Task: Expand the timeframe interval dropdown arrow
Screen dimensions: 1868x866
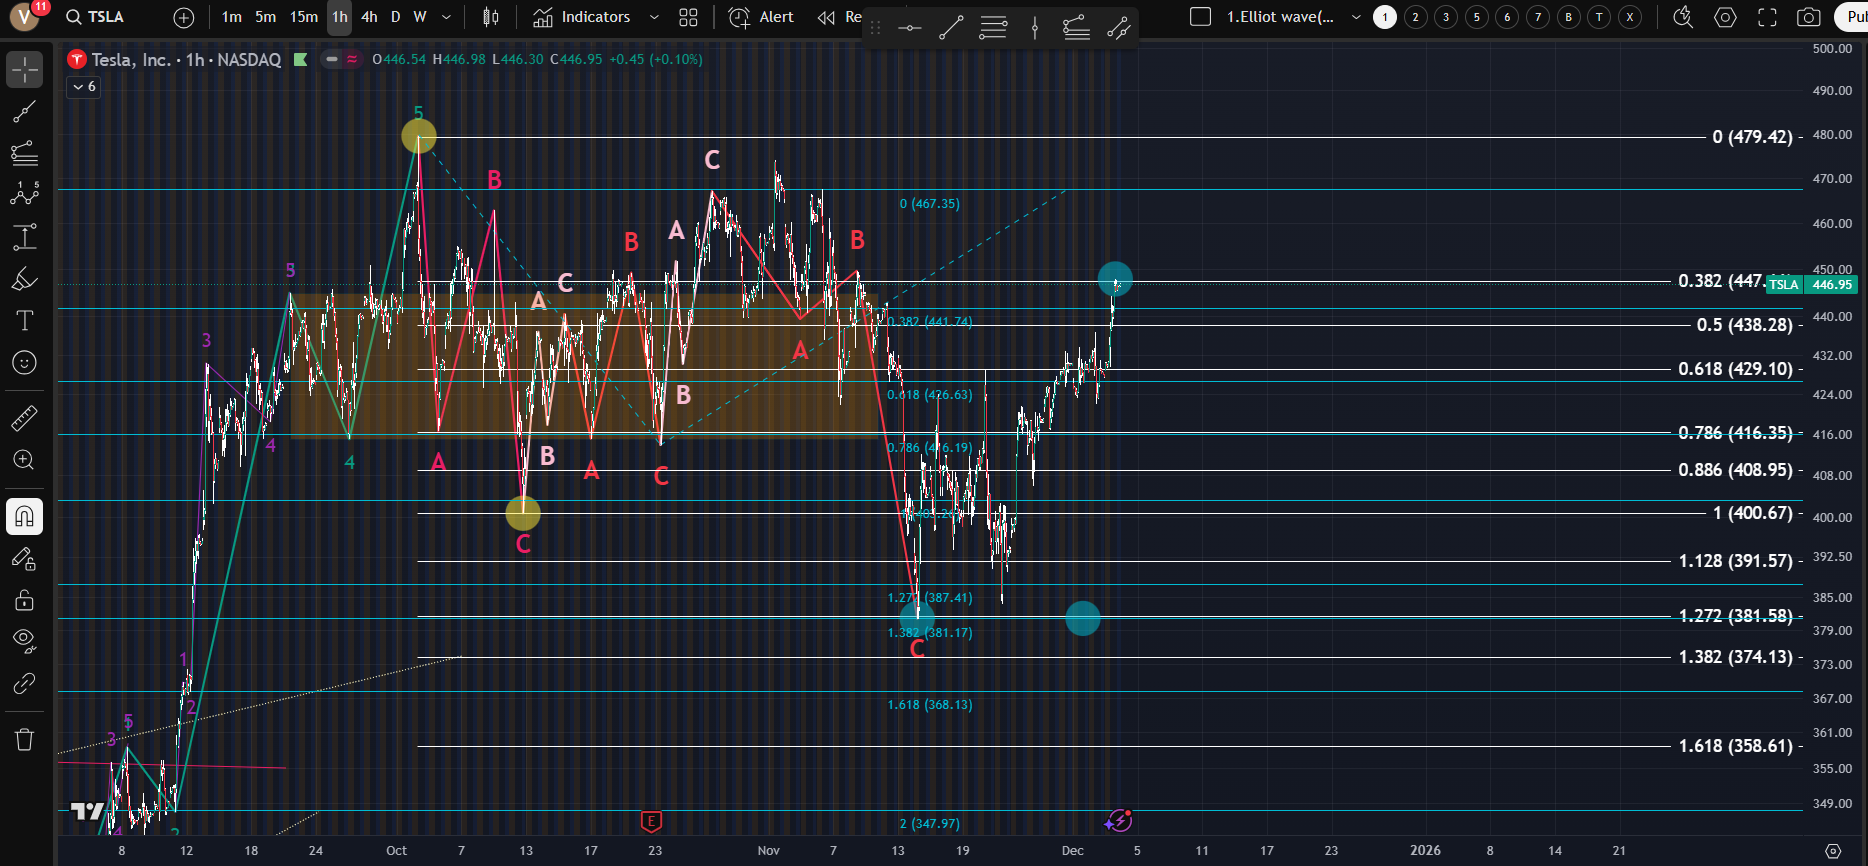Action: 446,17
